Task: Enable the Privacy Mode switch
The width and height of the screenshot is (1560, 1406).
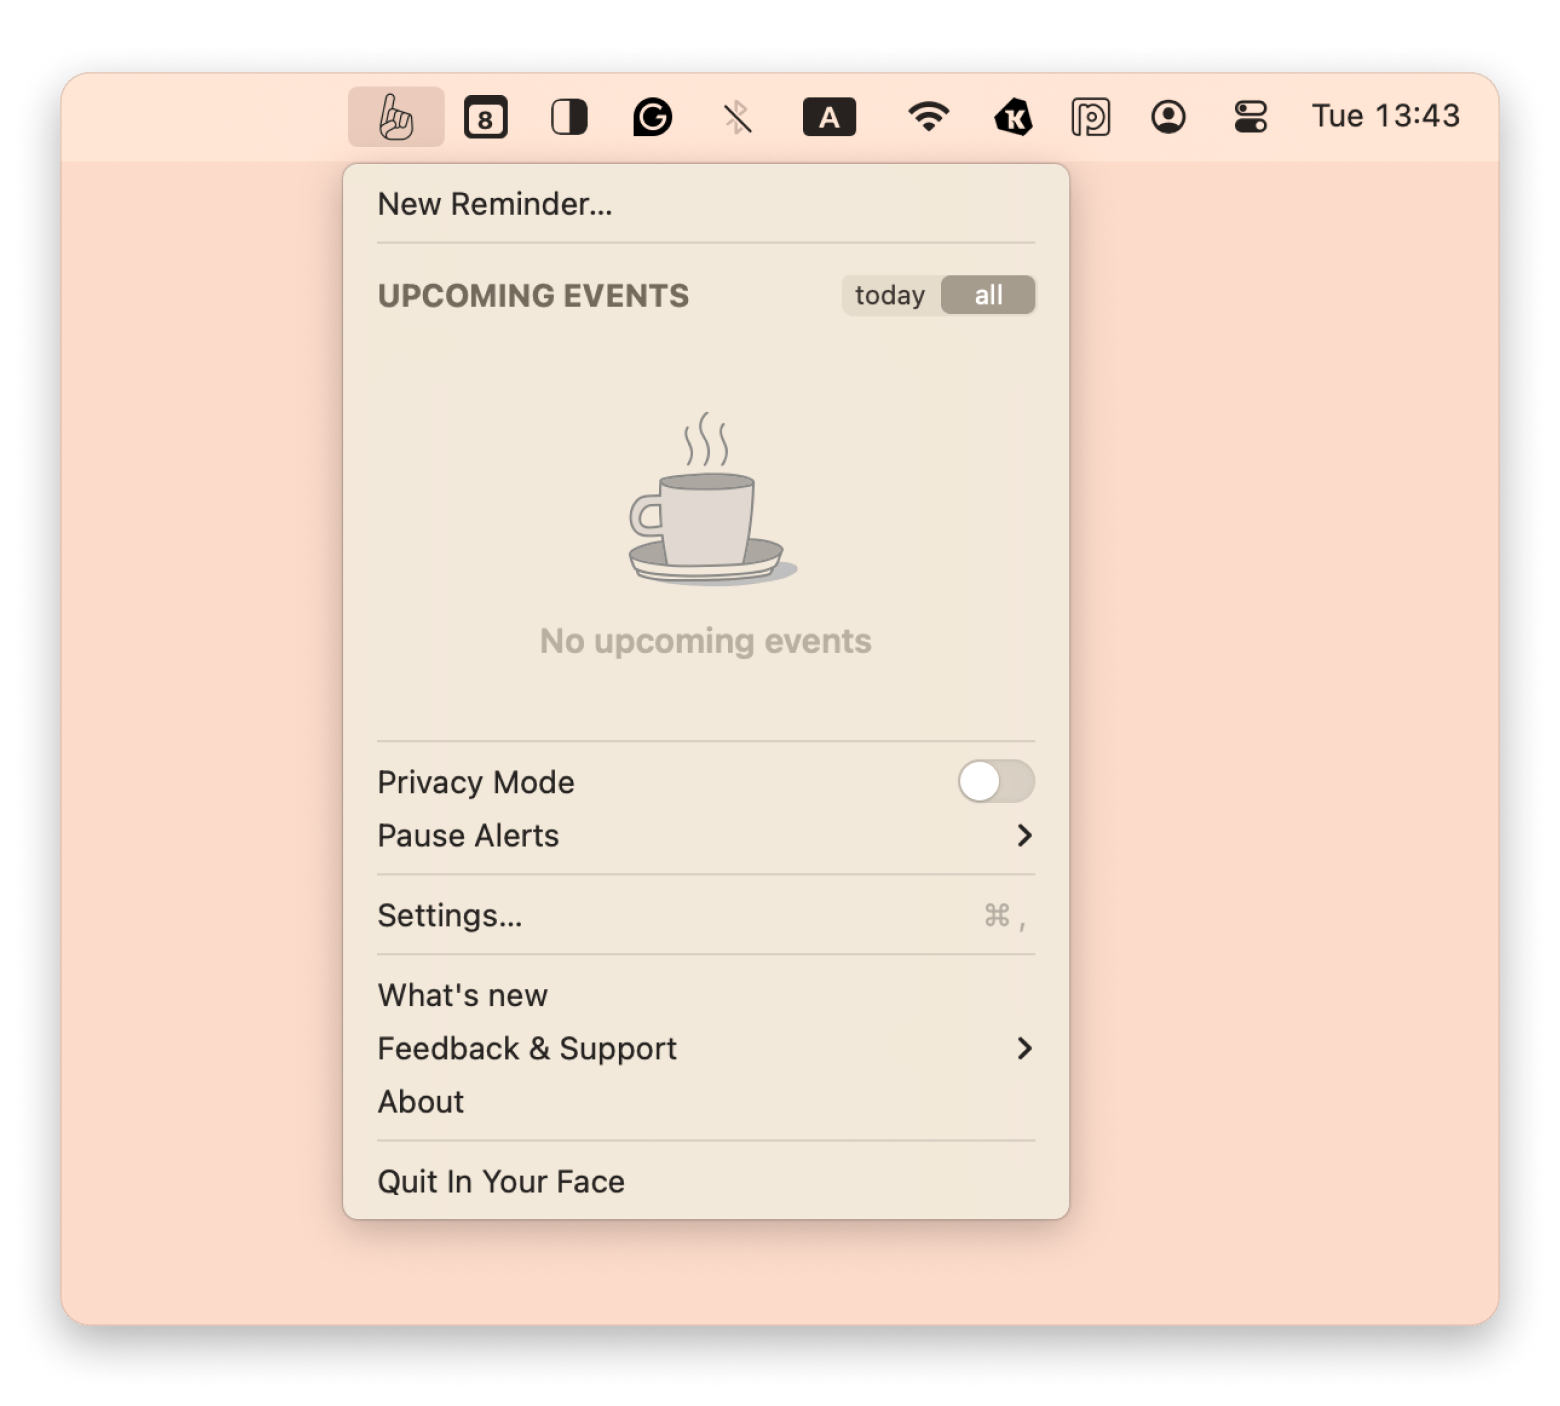Action: [x=995, y=781]
